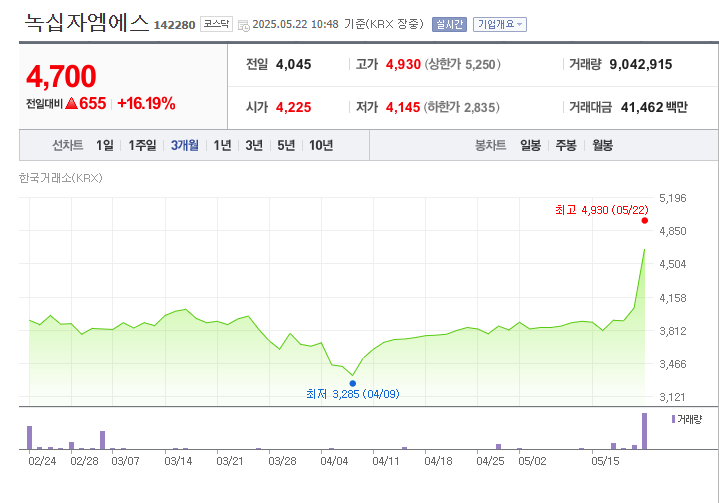Screen dimensions: 719x503
Task: Click the 05/15 date axis label
Action: click(x=605, y=461)
